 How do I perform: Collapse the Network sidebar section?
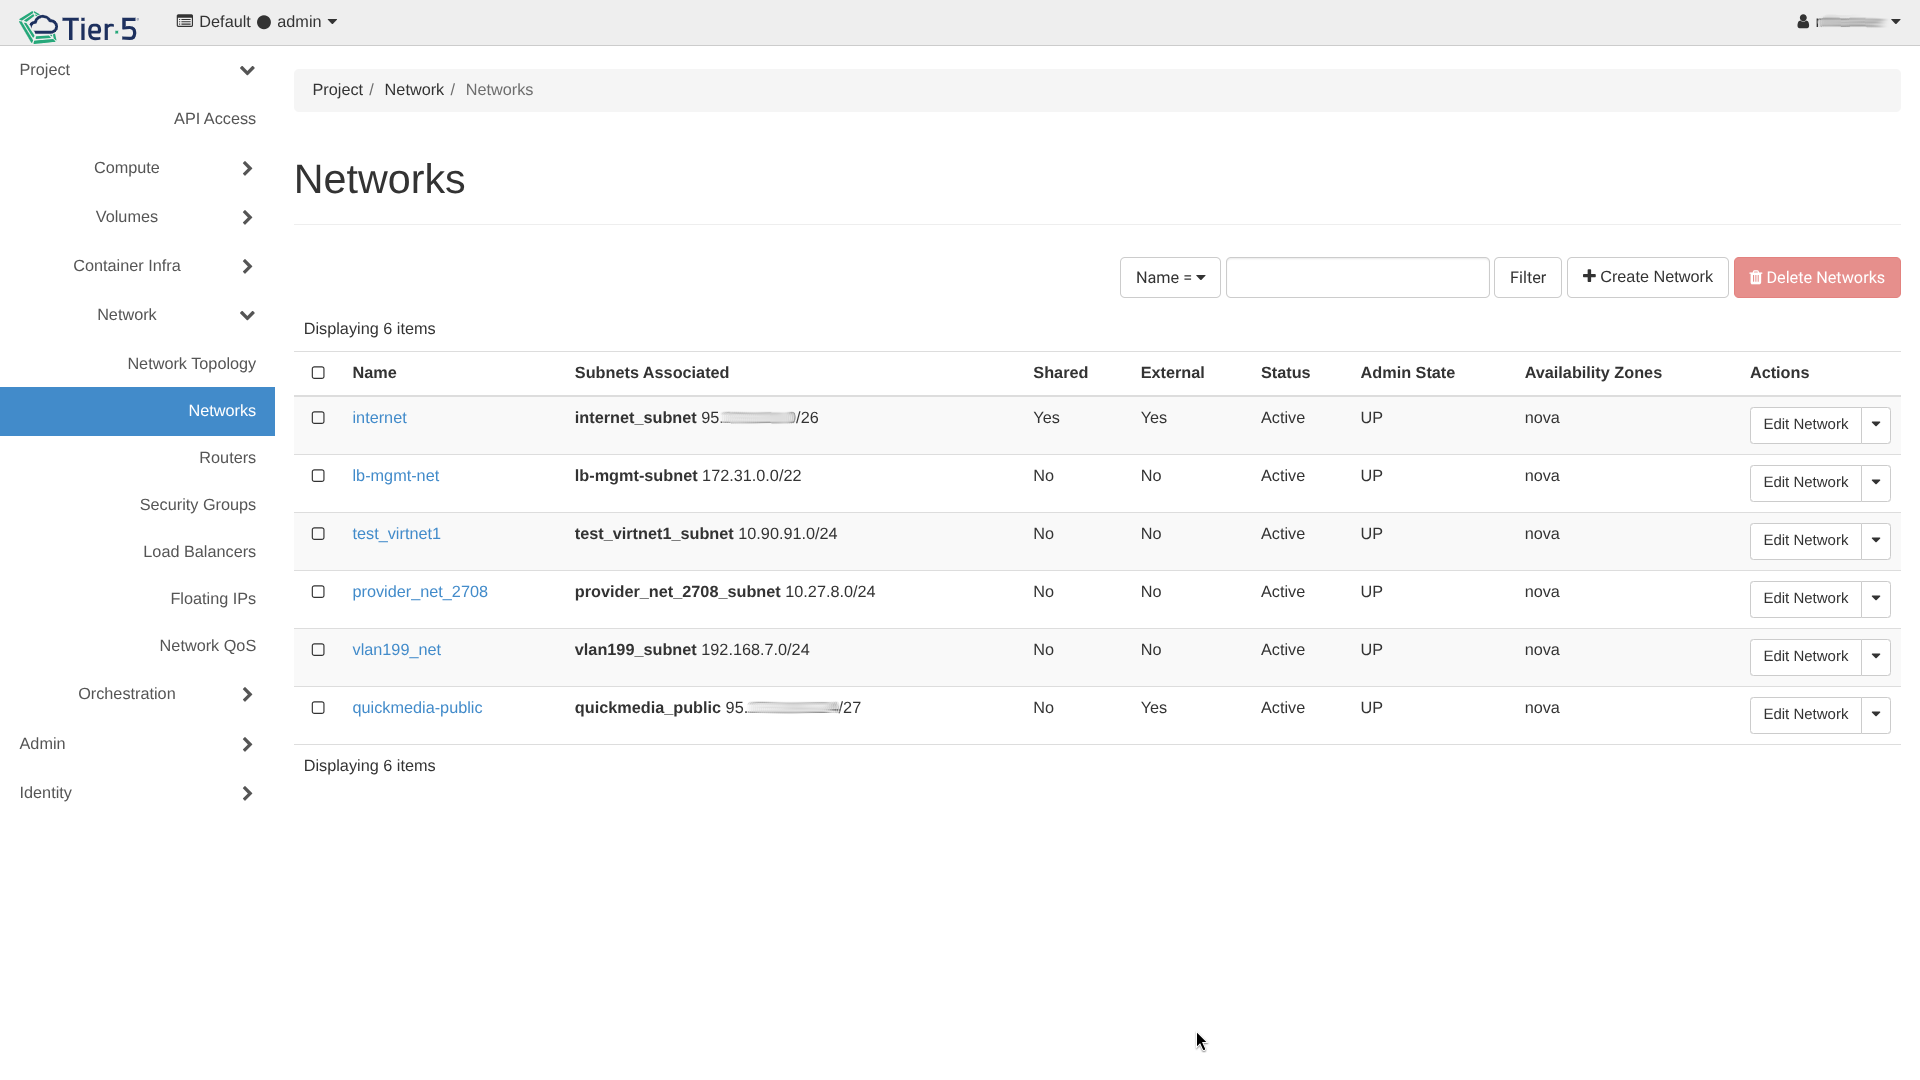coord(247,315)
